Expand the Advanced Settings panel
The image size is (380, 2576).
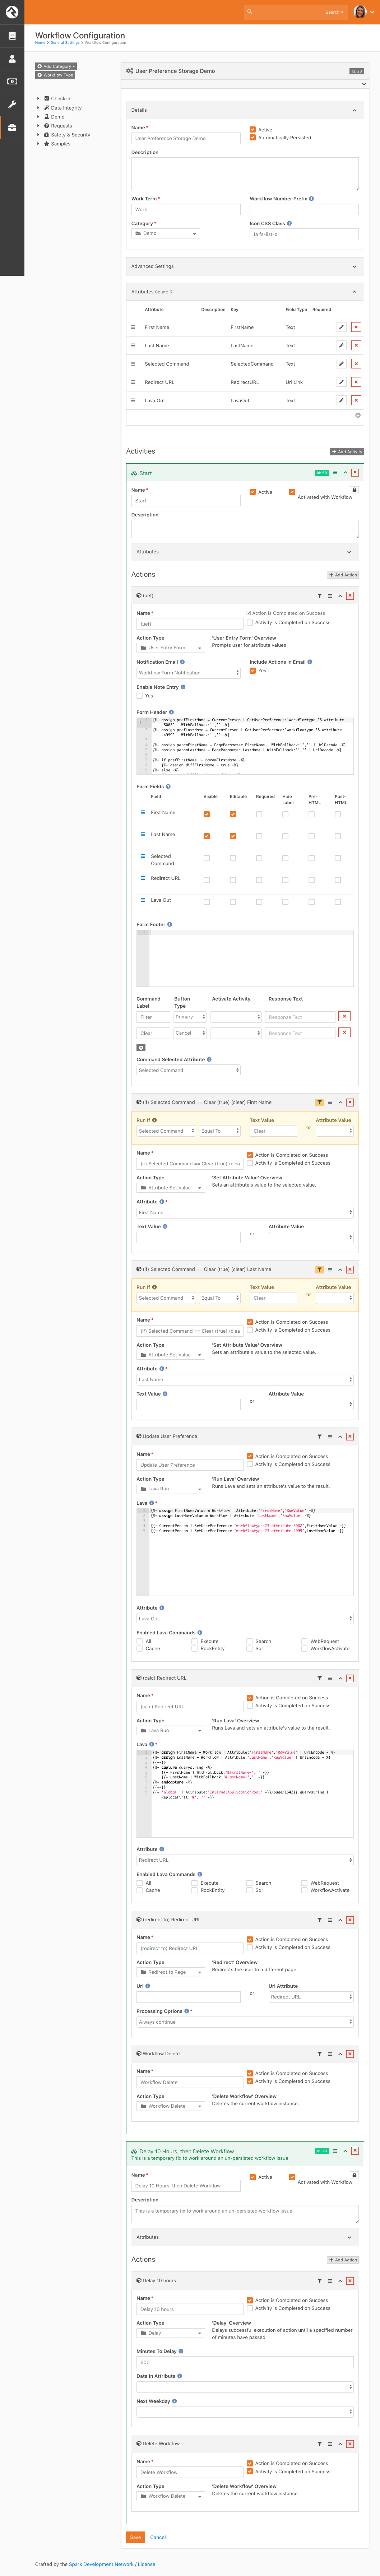(354, 266)
